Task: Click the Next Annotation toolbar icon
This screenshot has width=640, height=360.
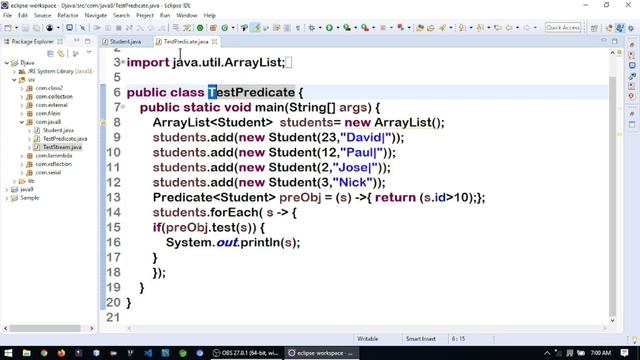Action: tap(462, 28)
